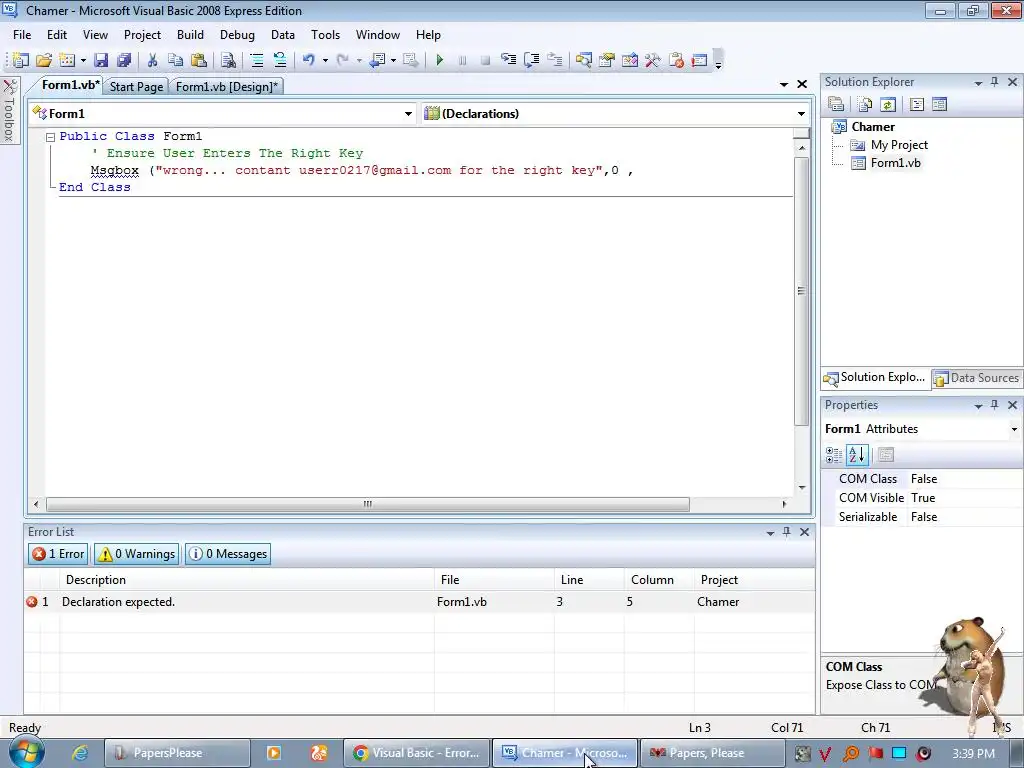1024x768 pixels.
Task: Sort Error List by Description column
Action: pos(248,580)
